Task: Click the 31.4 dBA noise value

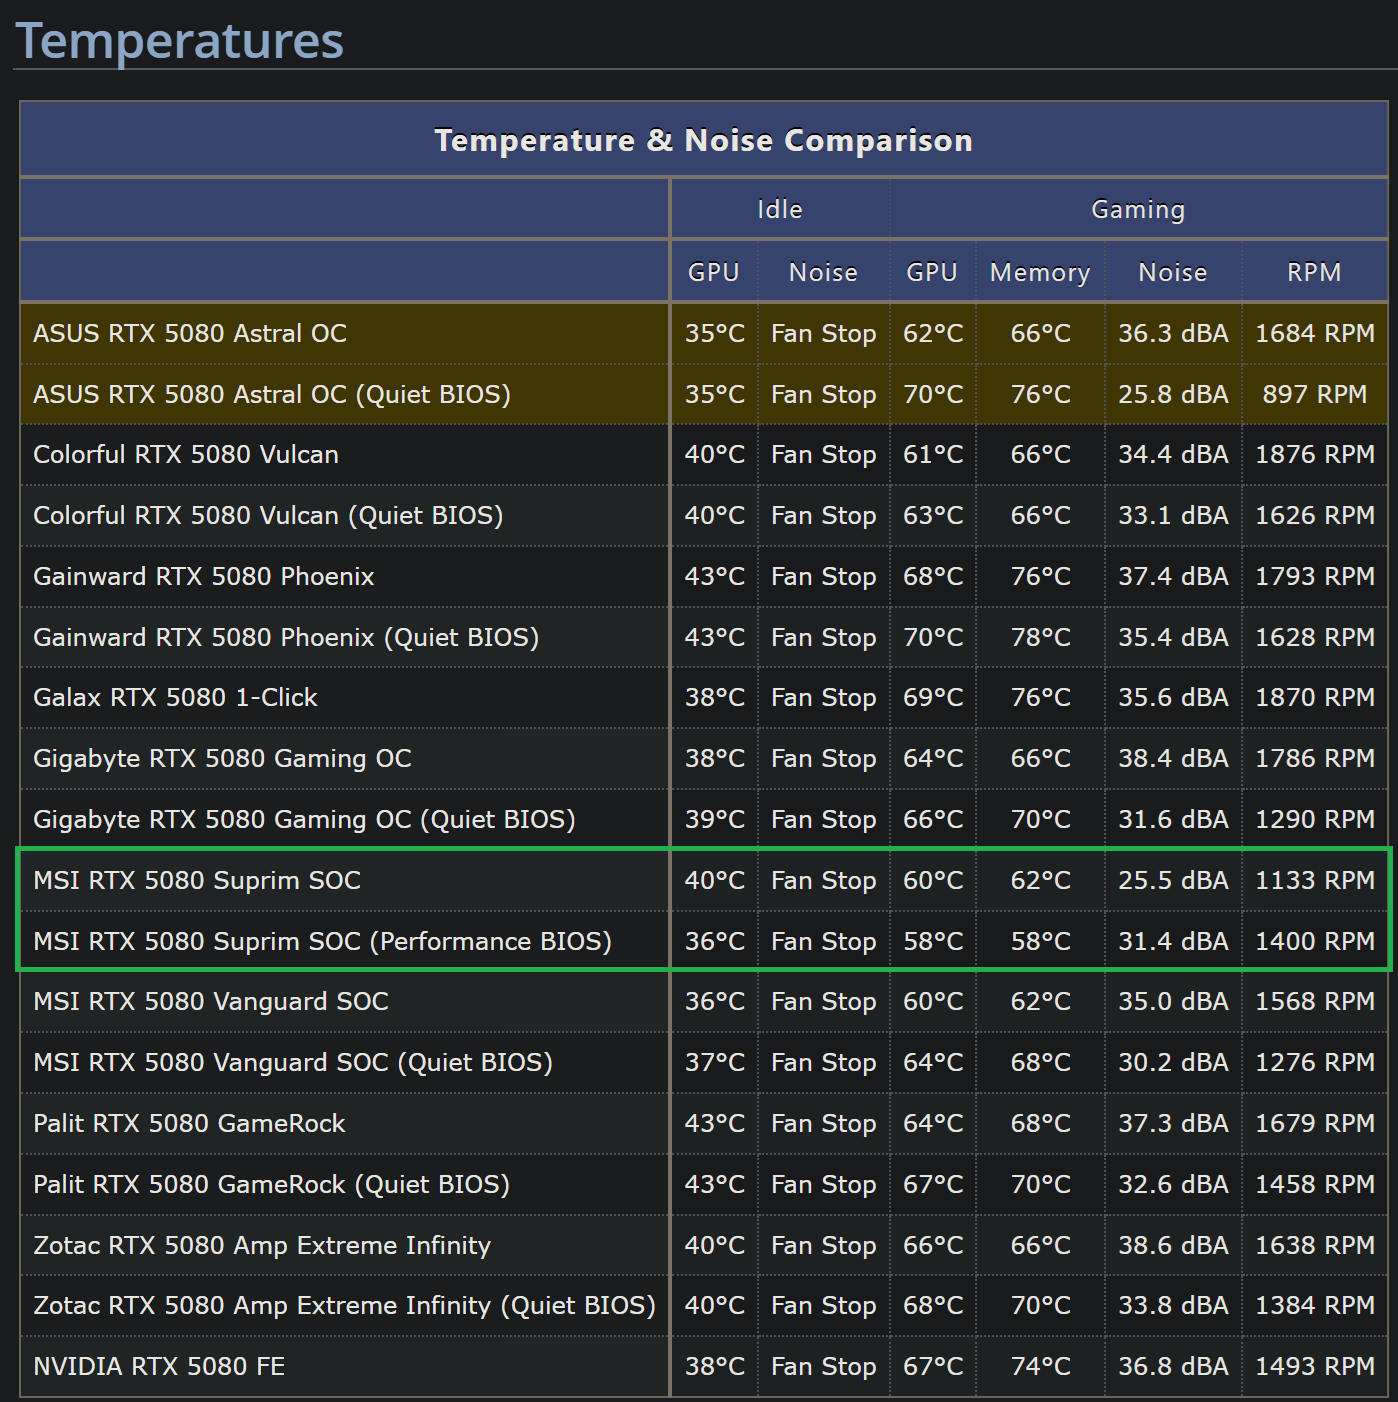Action: (x=1173, y=941)
